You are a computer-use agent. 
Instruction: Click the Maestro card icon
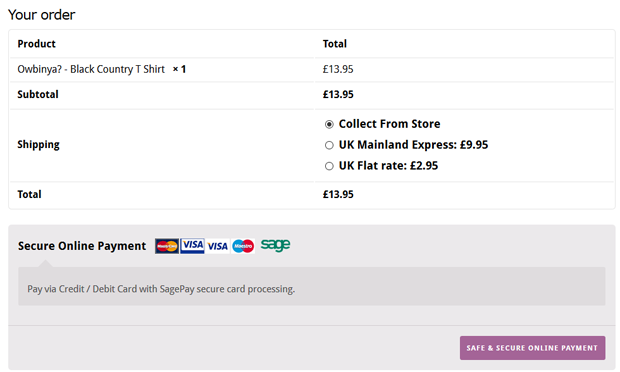point(243,246)
